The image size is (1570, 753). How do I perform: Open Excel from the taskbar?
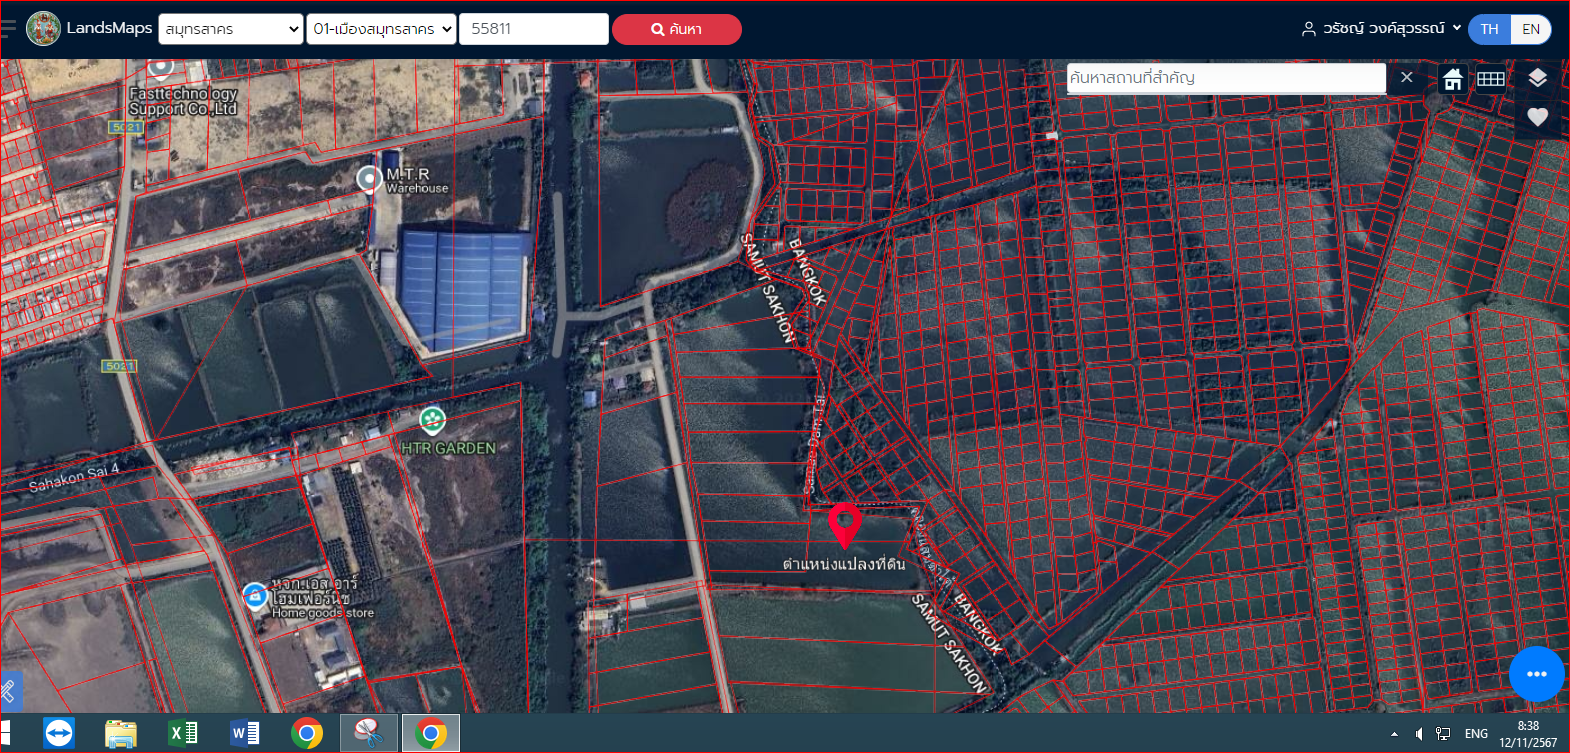click(x=183, y=733)
